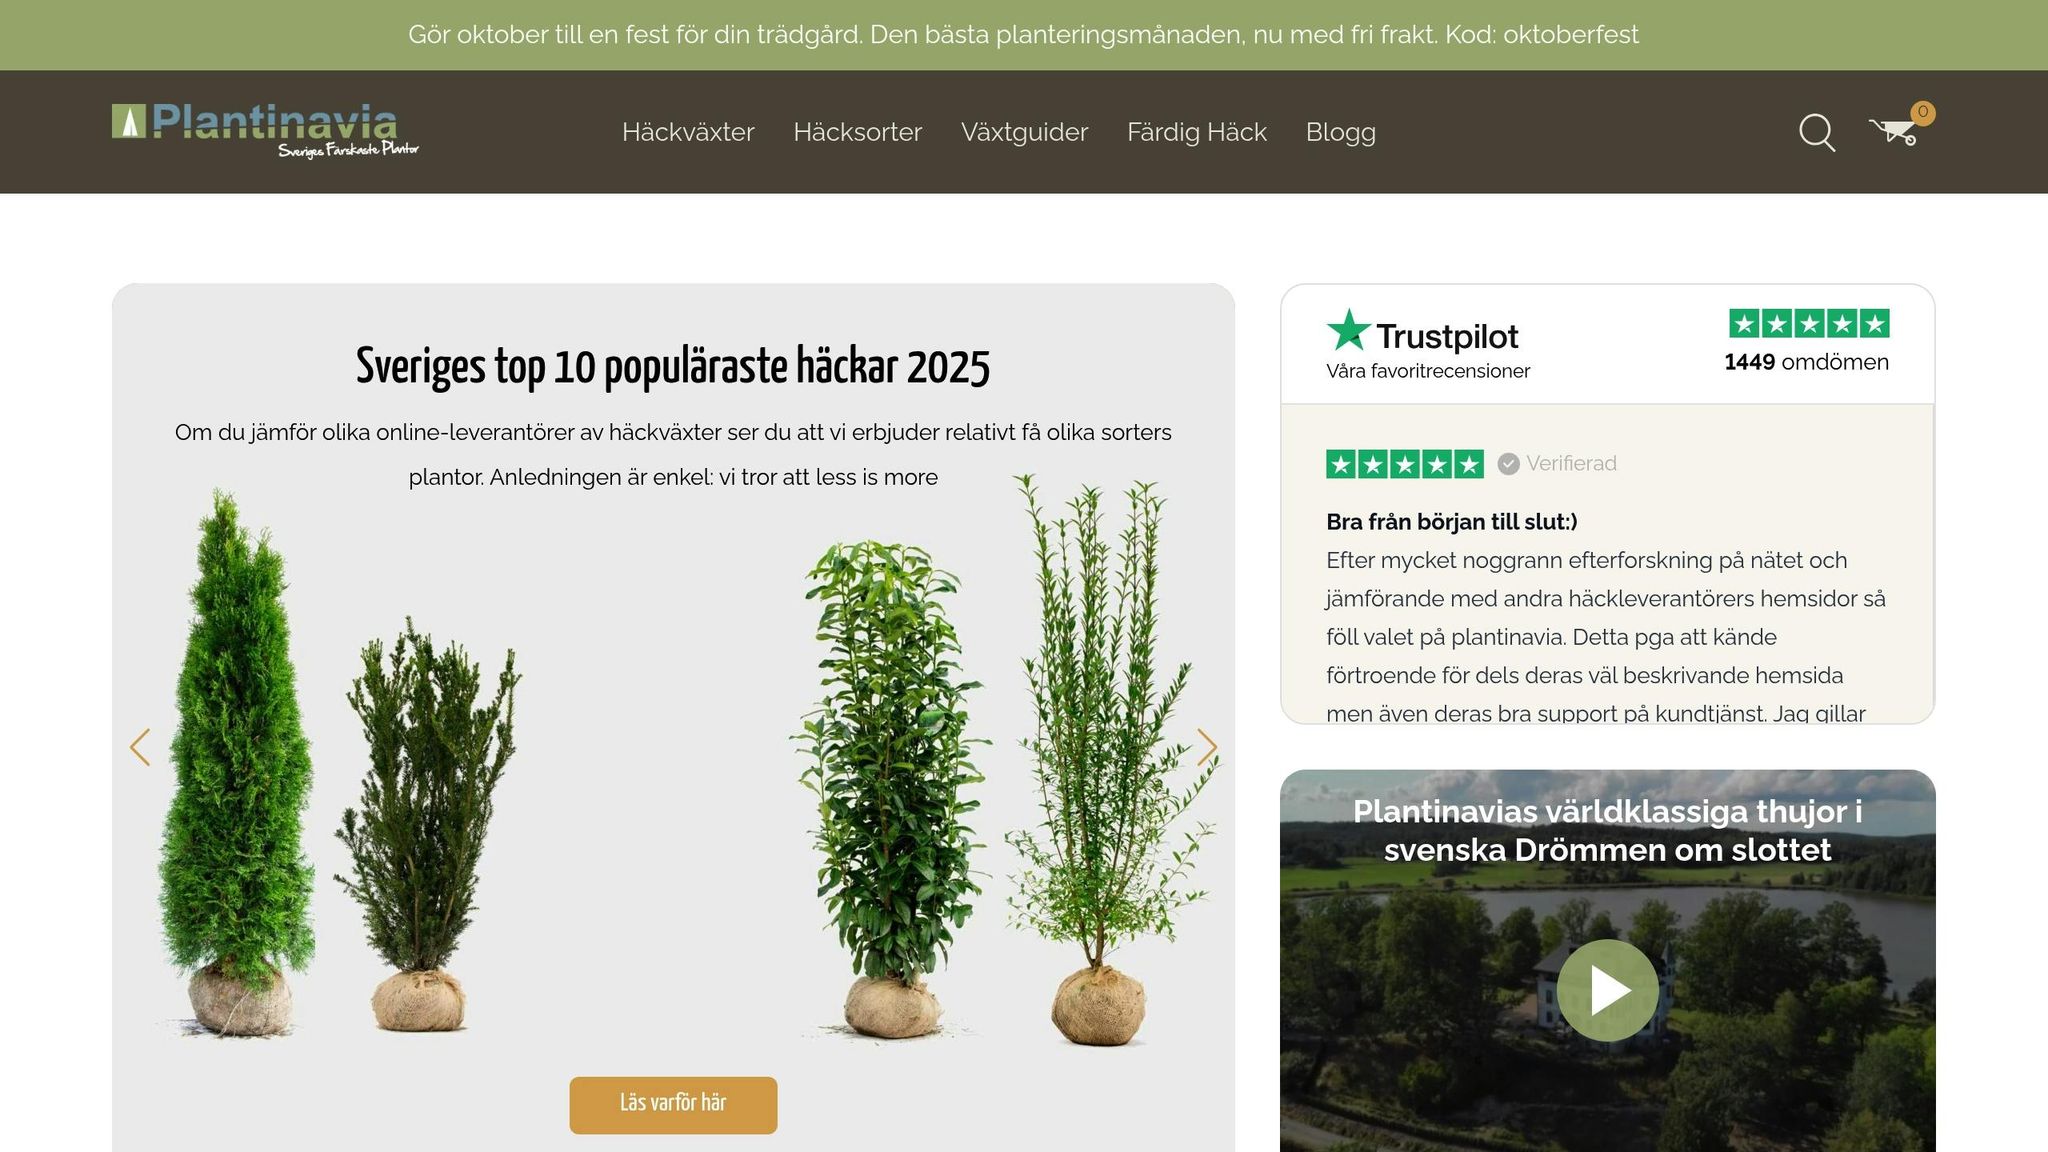Go to next carousel slide arrow
Screen dimensions: 2048x1152
pyautogui.click(x=1207, y=747)
